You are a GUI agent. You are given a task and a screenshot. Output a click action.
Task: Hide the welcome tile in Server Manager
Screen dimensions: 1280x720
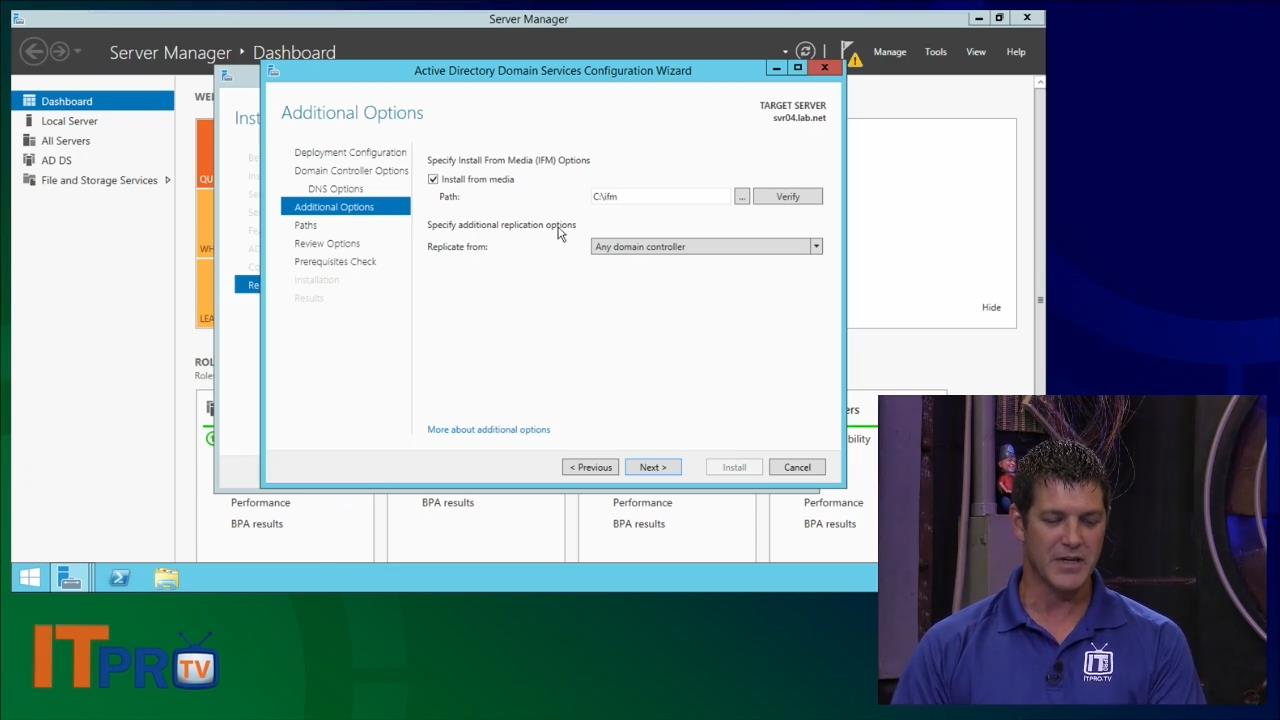pos(991,308)
